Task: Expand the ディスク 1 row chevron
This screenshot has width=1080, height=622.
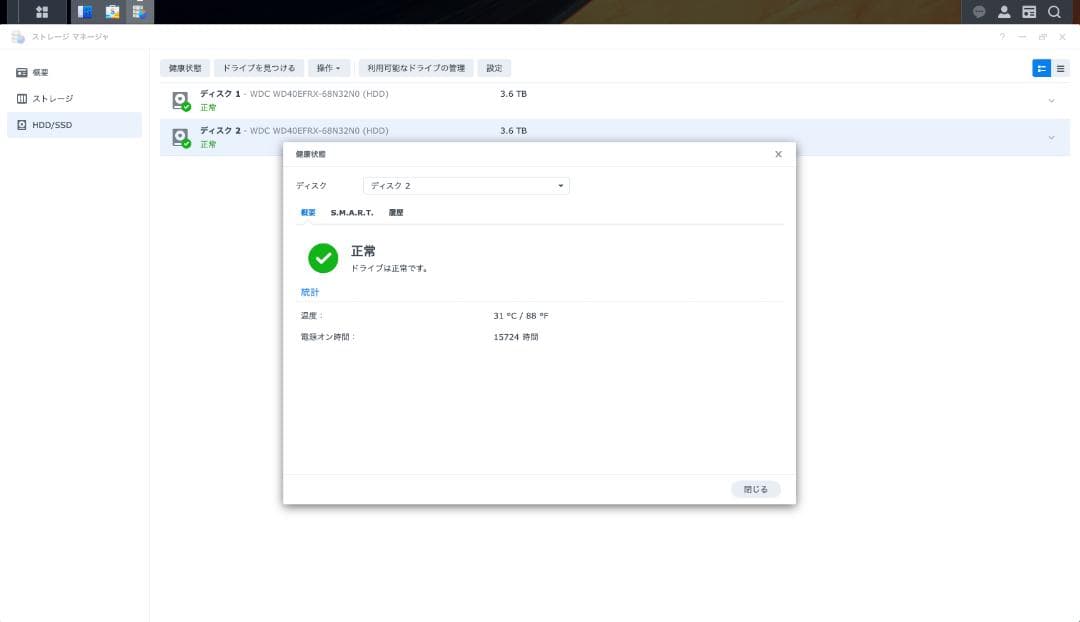Action: pos(1051,101)
